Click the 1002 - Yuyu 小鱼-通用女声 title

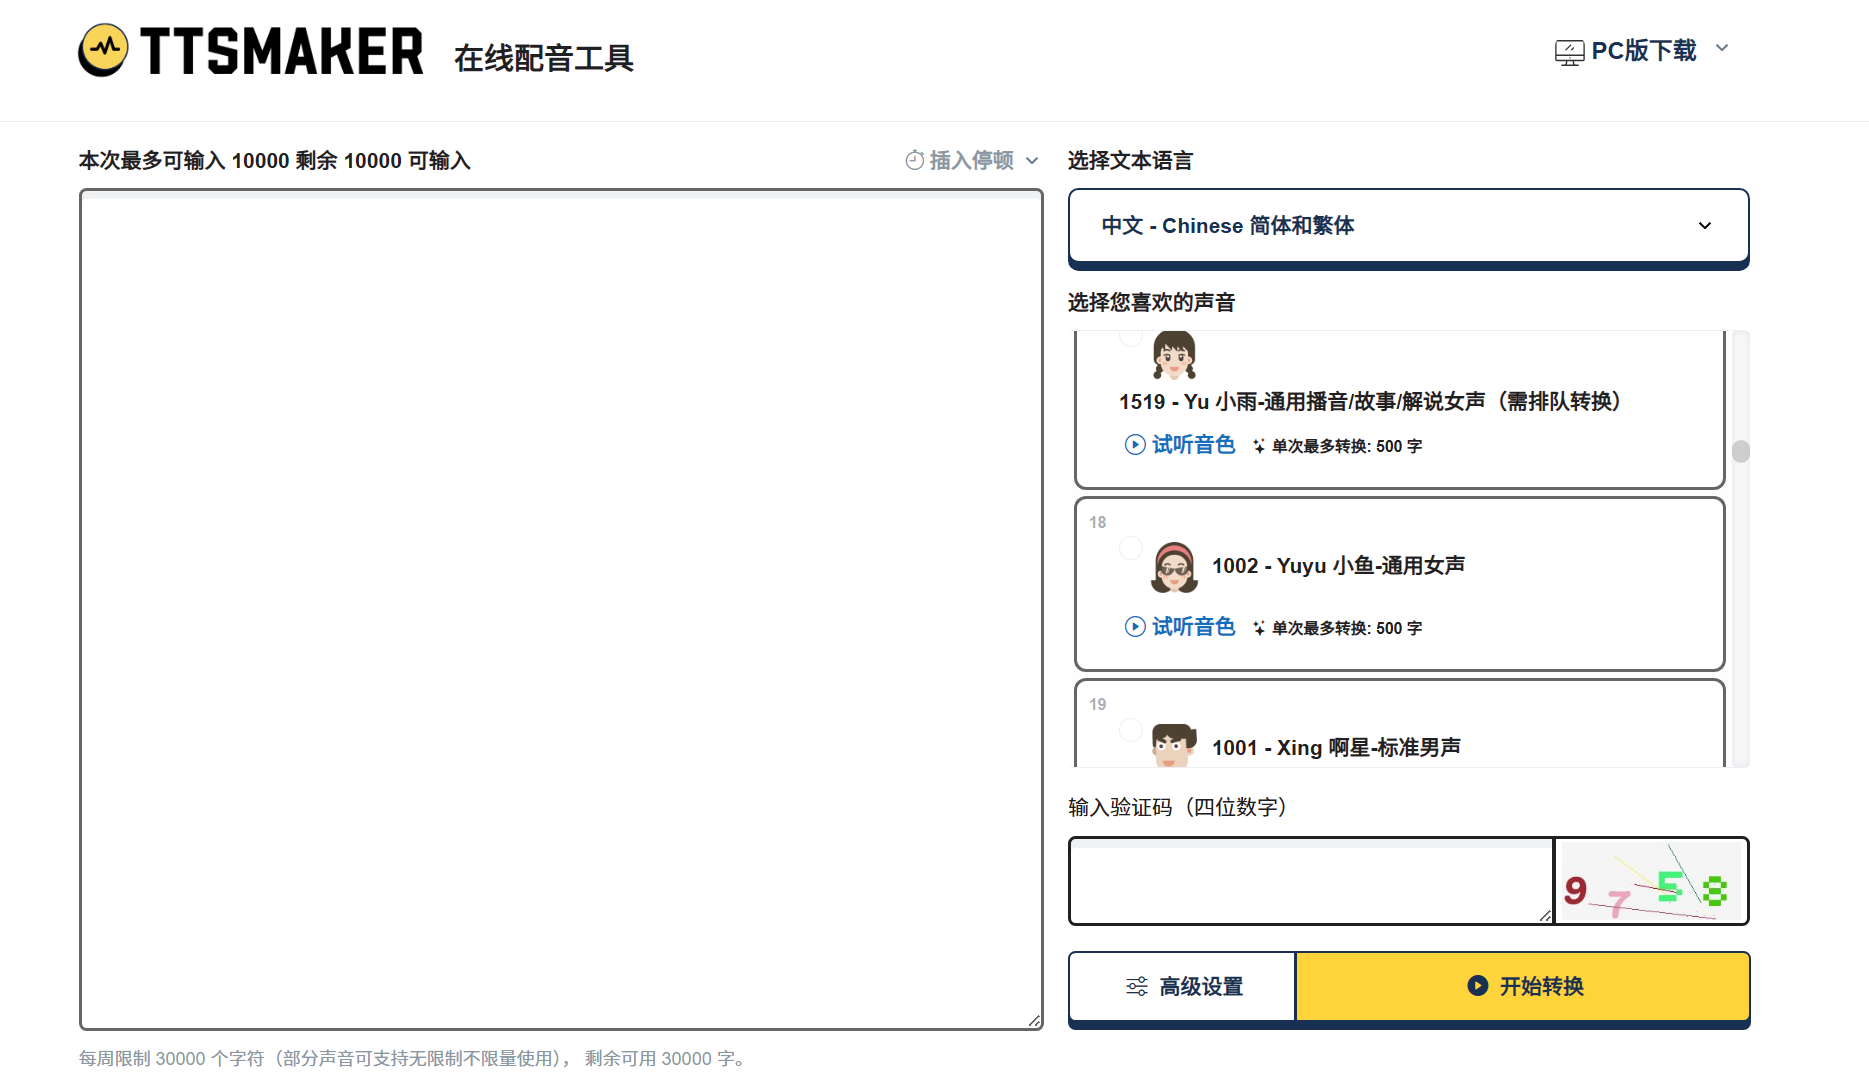click(x=1339, y=566)
